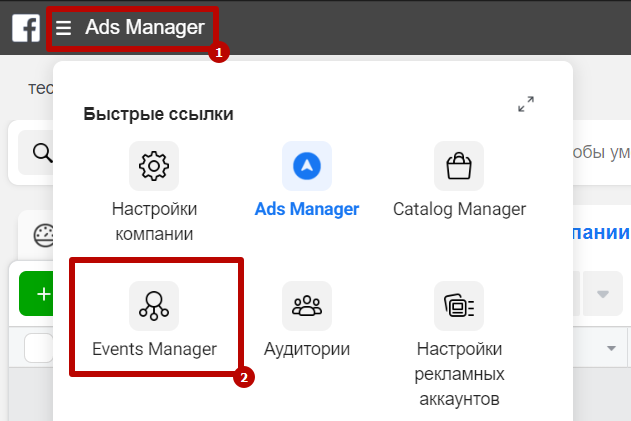The height and width of the screenshot is (421, 631).
Task: Open the hamburger menu beside Ads Manager
Action: coord(64,28)
